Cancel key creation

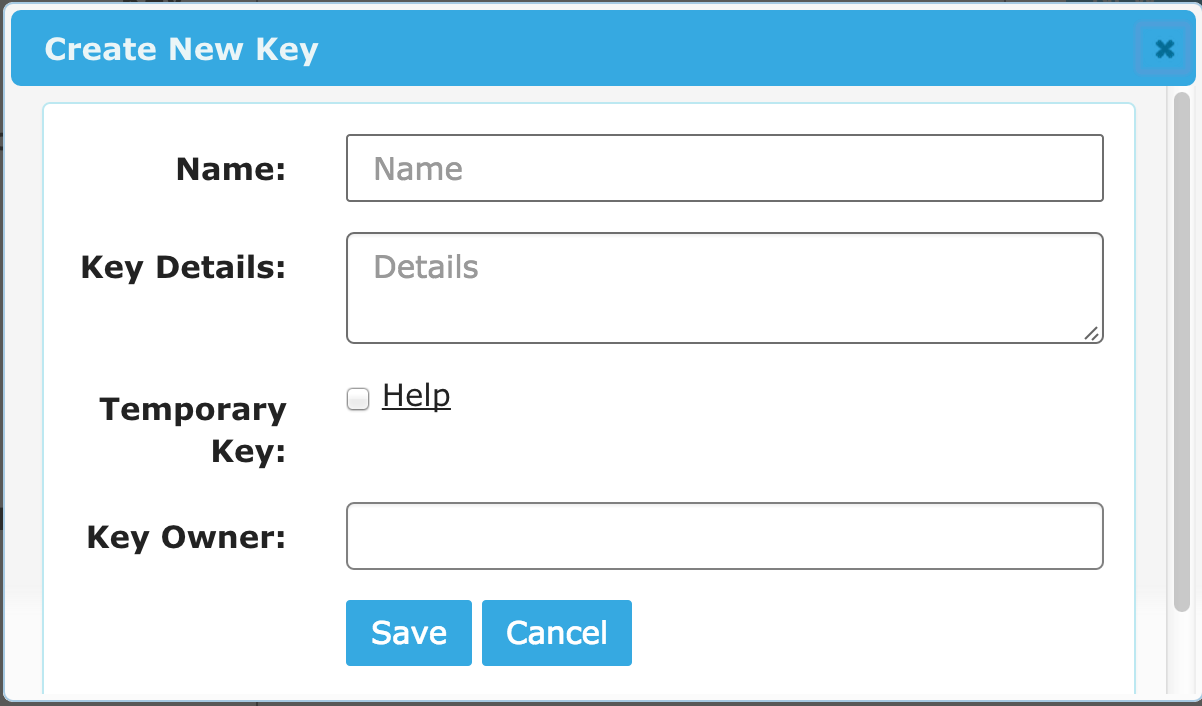(x=556, y=632)
